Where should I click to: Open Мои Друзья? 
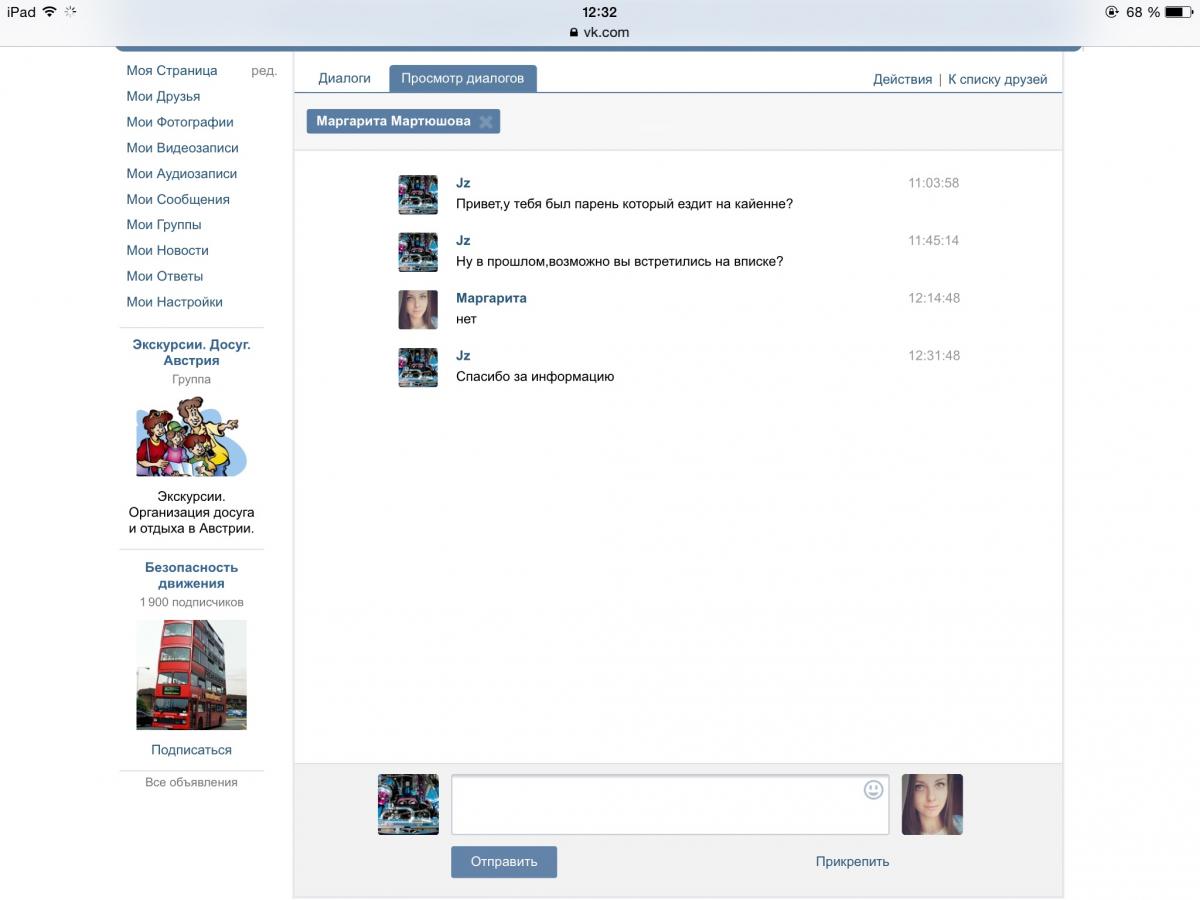pyautogui.click(x=163, y=96)
